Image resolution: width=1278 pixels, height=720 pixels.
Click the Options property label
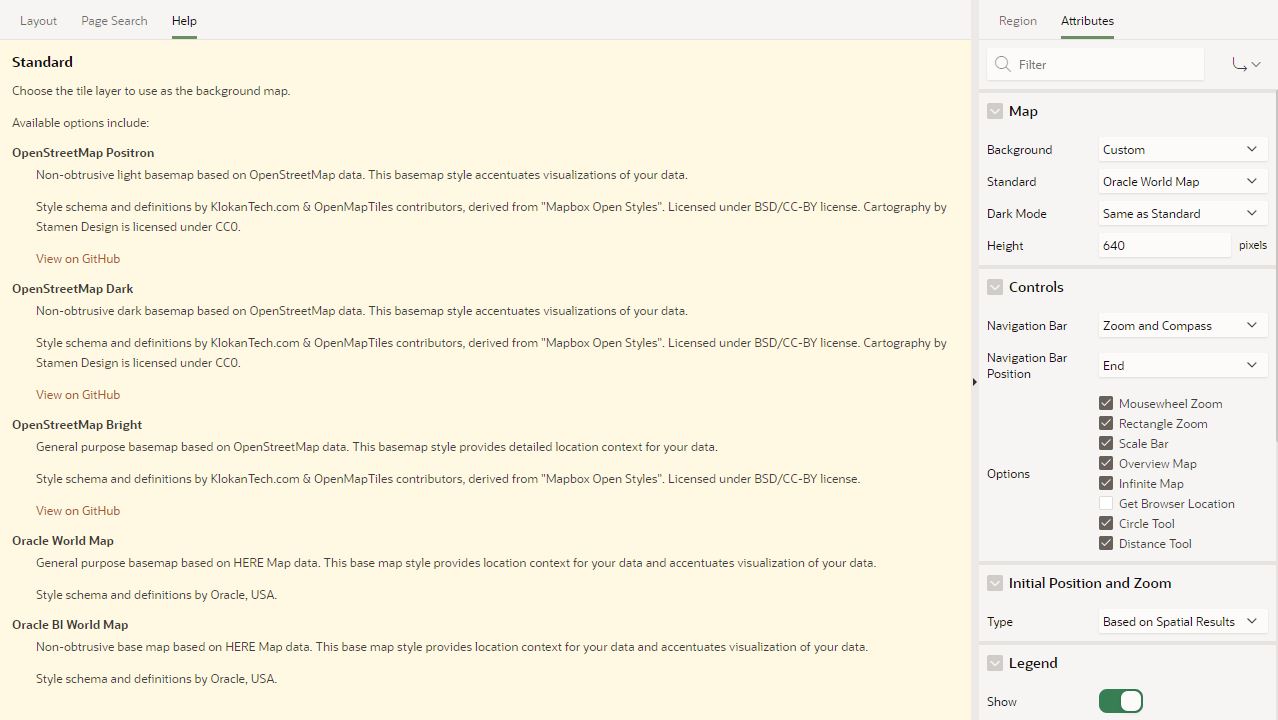tap(1008, 473)
